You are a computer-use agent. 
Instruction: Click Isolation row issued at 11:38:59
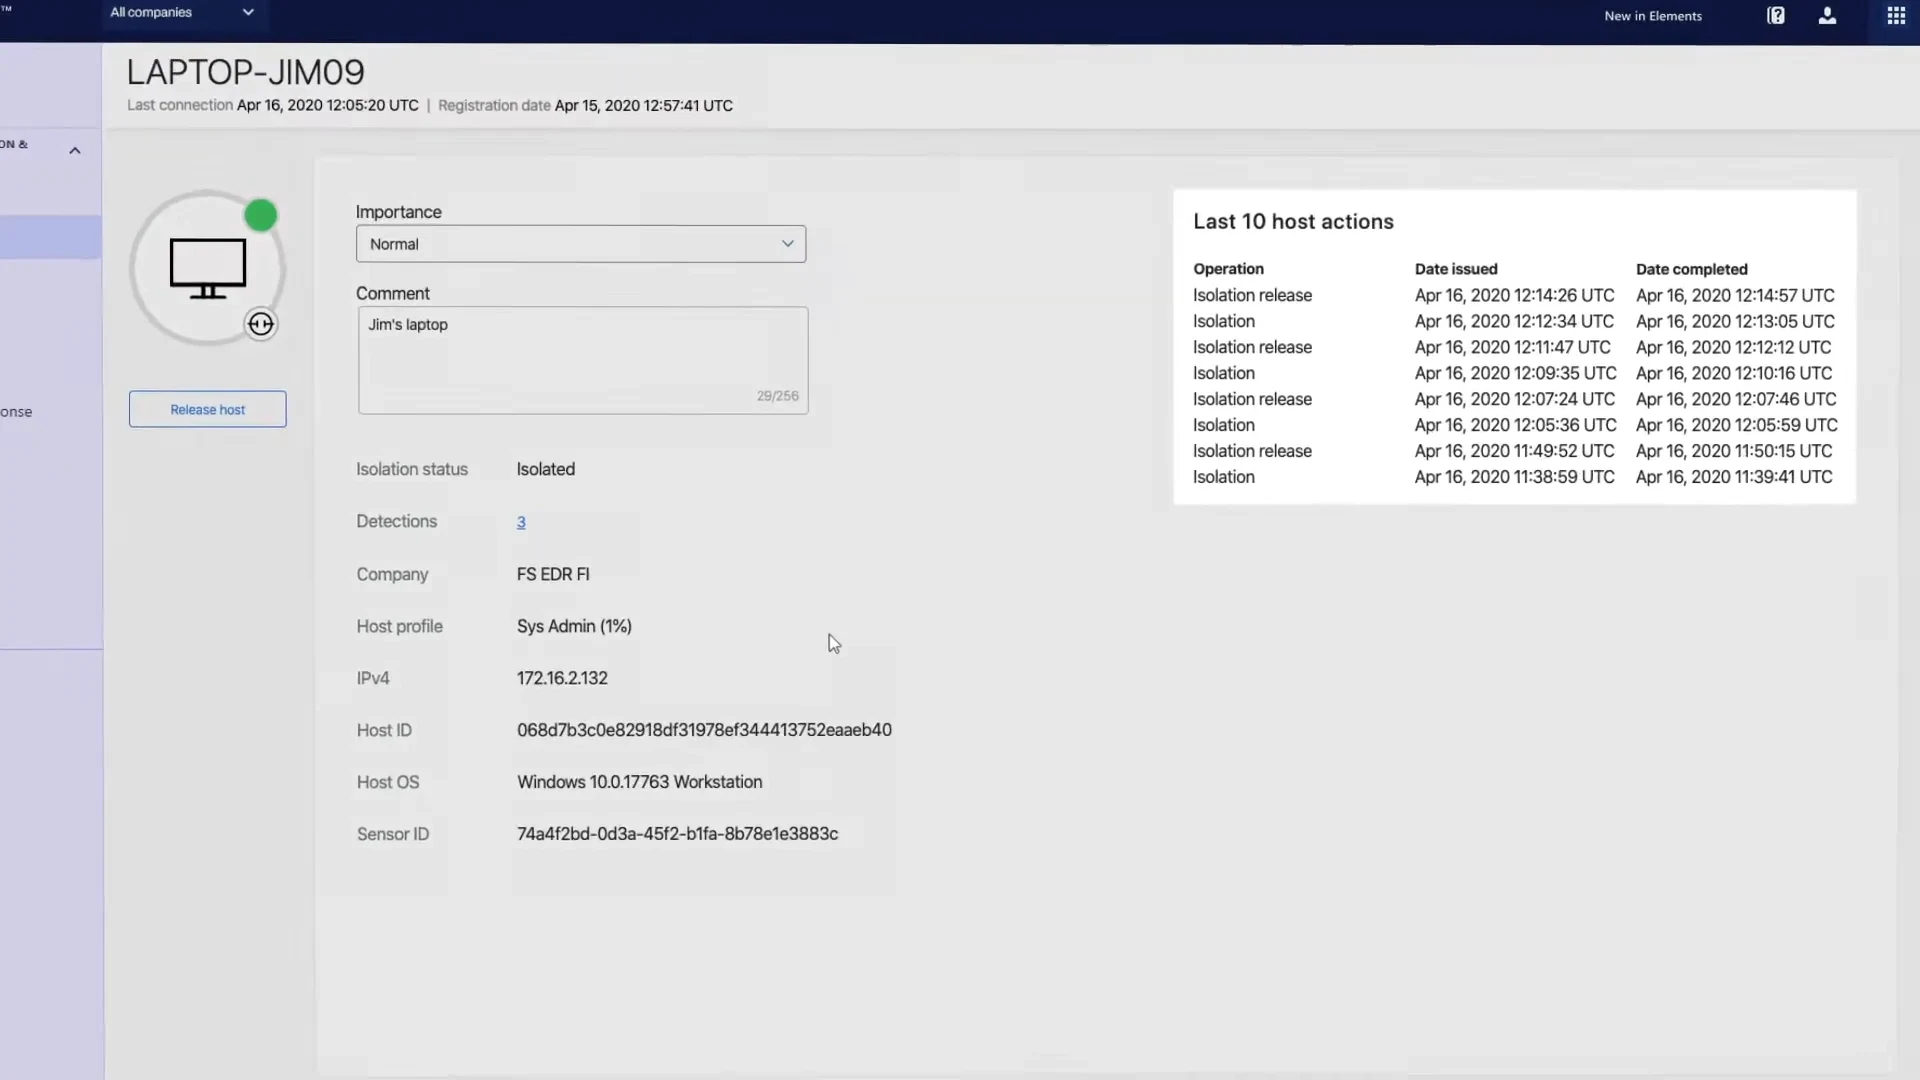point(1513,477)
